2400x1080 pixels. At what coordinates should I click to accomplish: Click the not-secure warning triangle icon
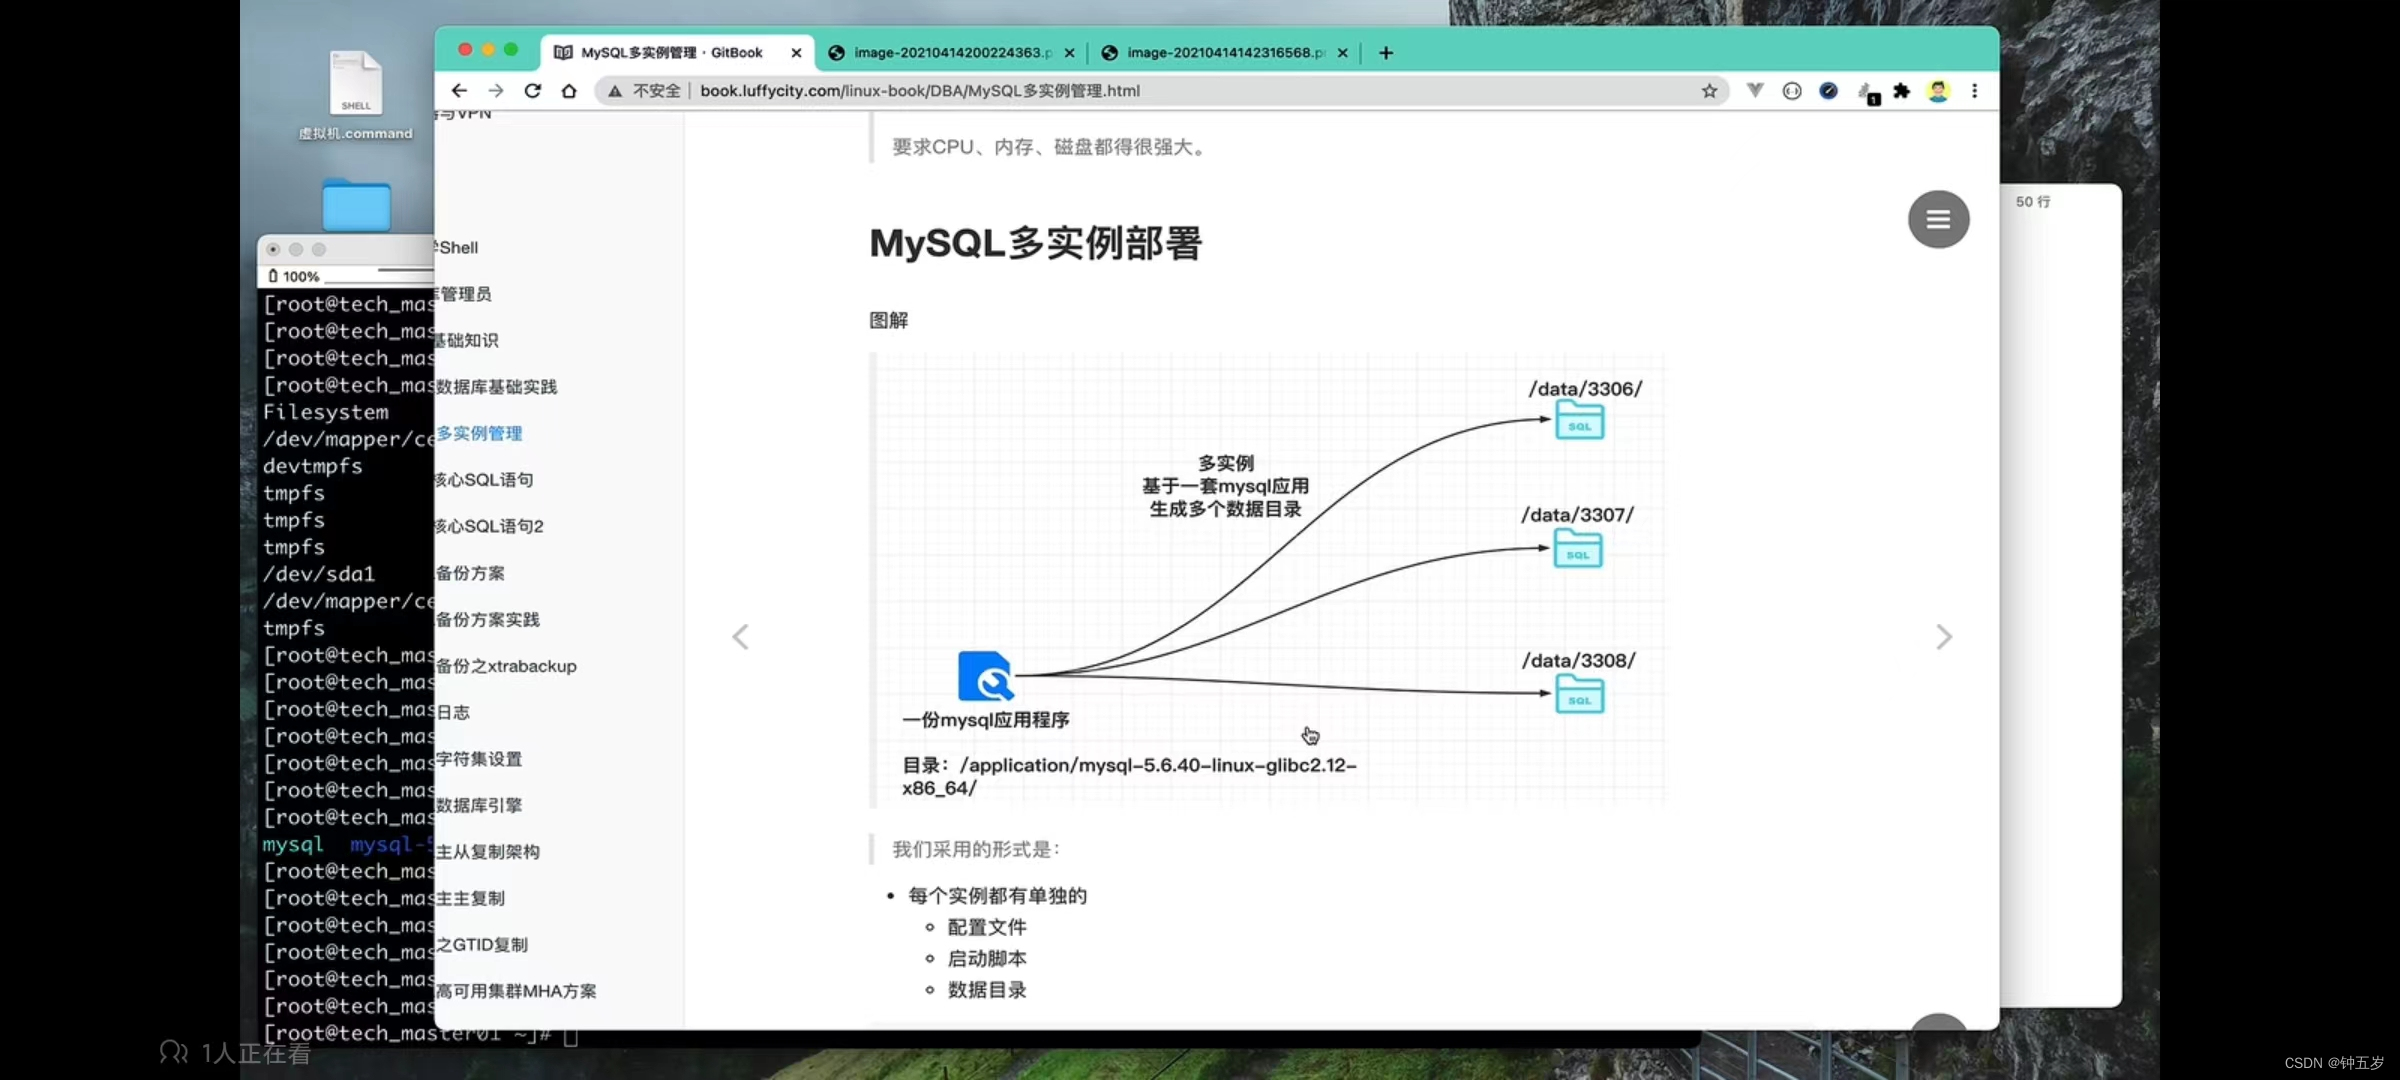(615, 91)
